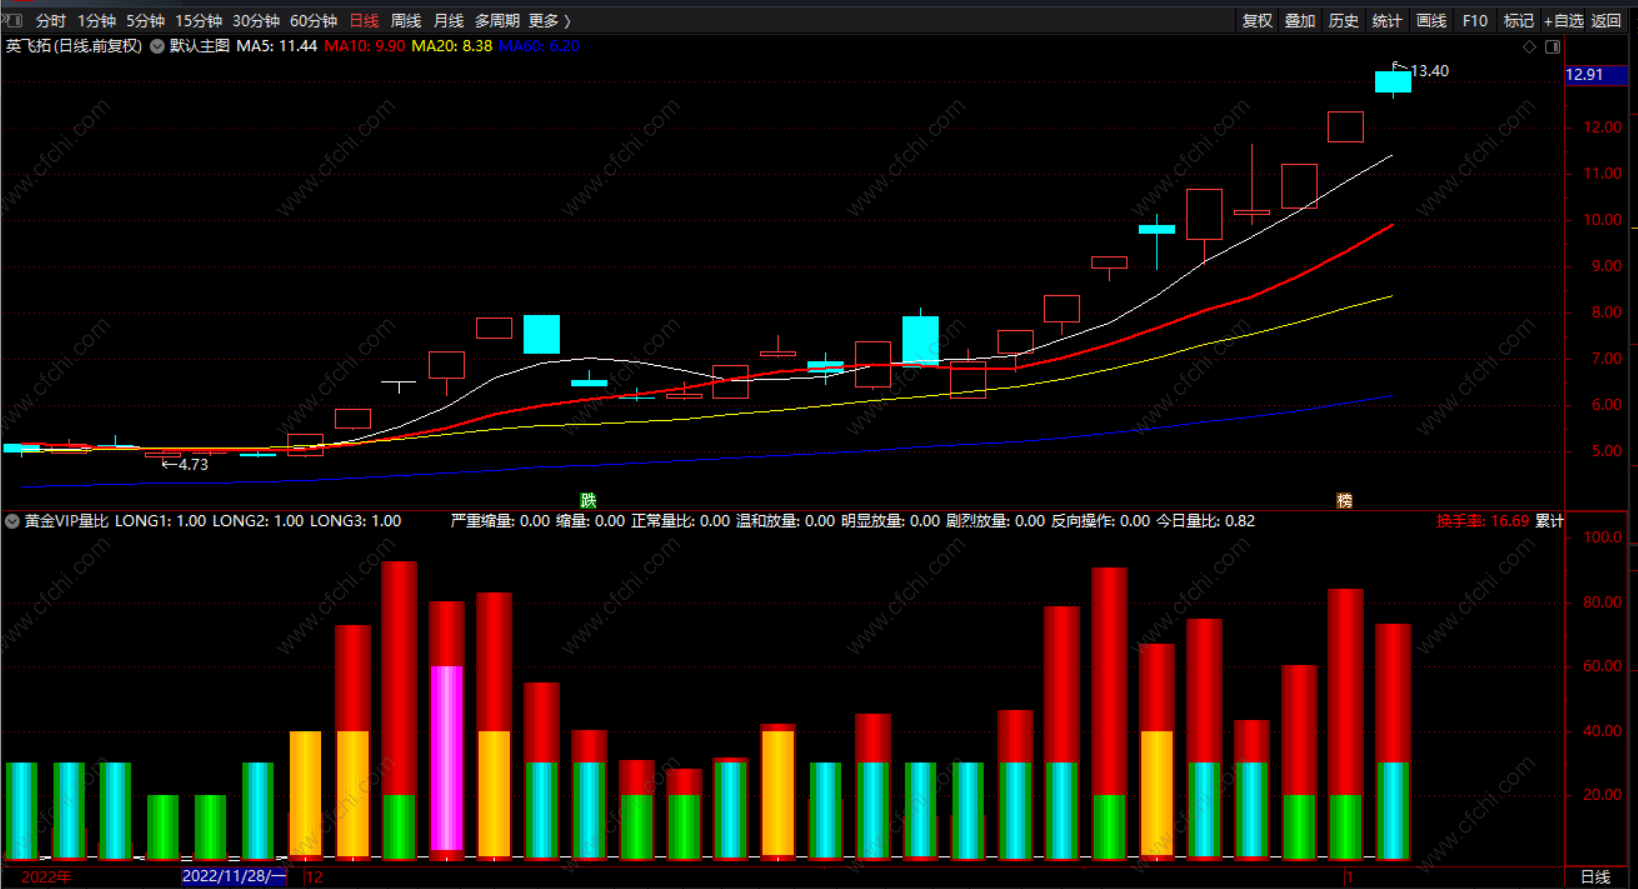Viewport: 1638px width, 889px height.
Task: Click the 2022/11/28/一 date marker on timeline
Action: pos(234,876)
